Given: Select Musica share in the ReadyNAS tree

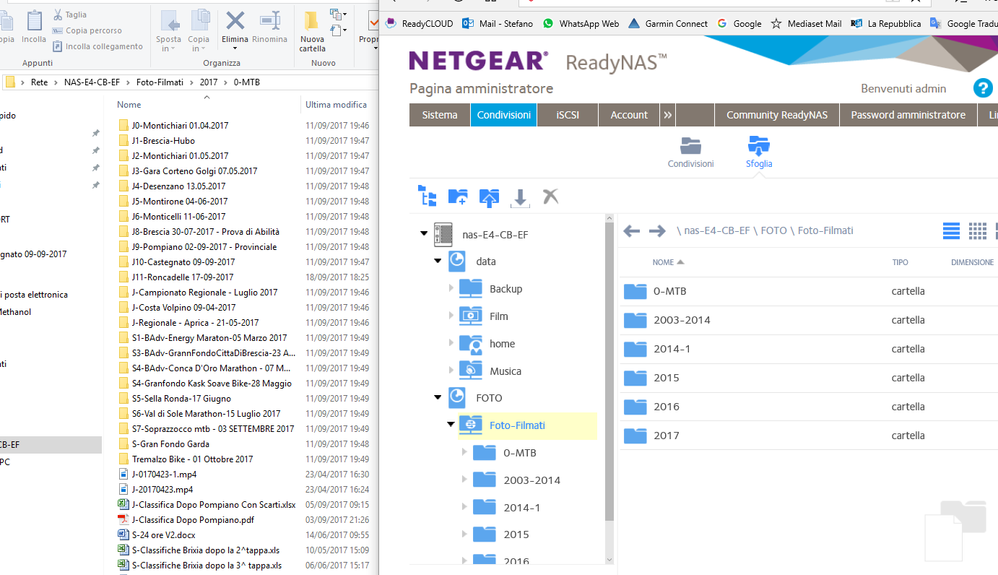Looking at the screenshot, I should pos(505,371).
